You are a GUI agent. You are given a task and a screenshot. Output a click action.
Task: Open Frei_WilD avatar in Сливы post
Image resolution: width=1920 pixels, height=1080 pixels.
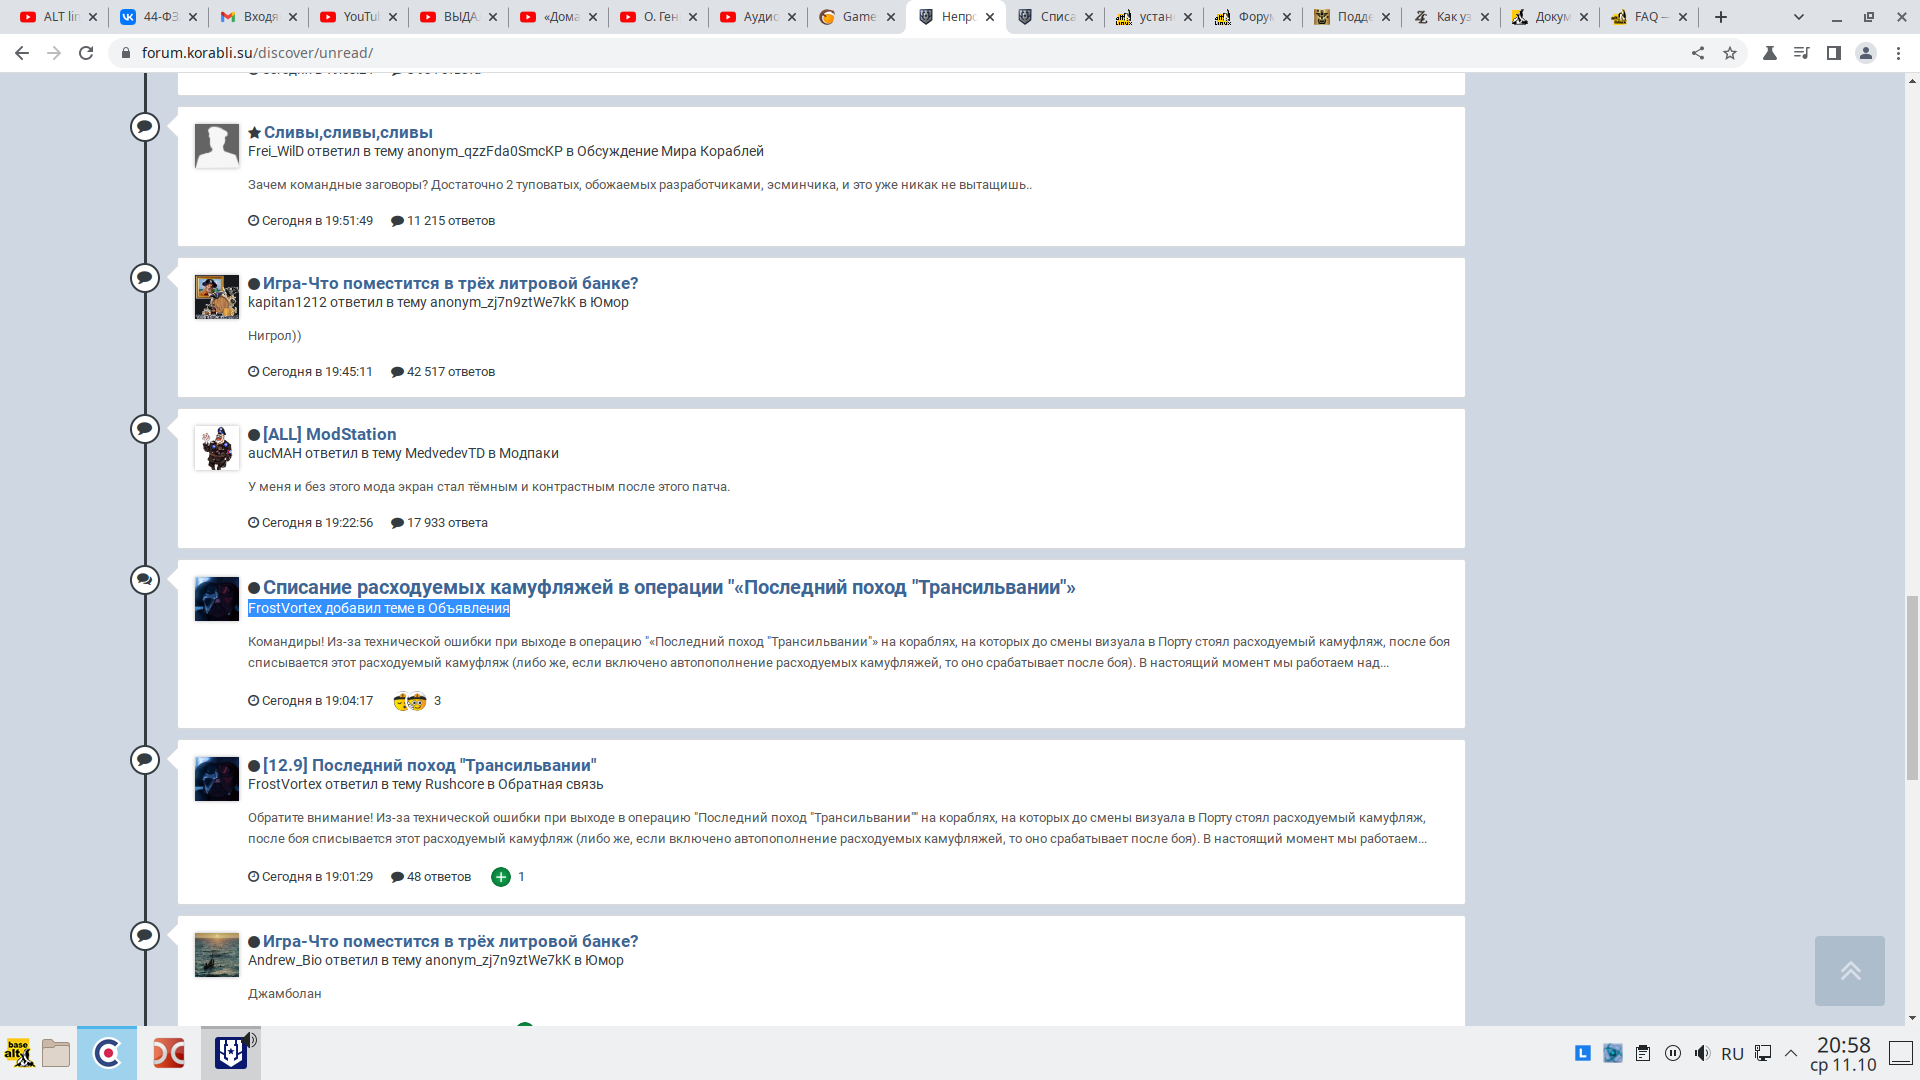(216, 146)
